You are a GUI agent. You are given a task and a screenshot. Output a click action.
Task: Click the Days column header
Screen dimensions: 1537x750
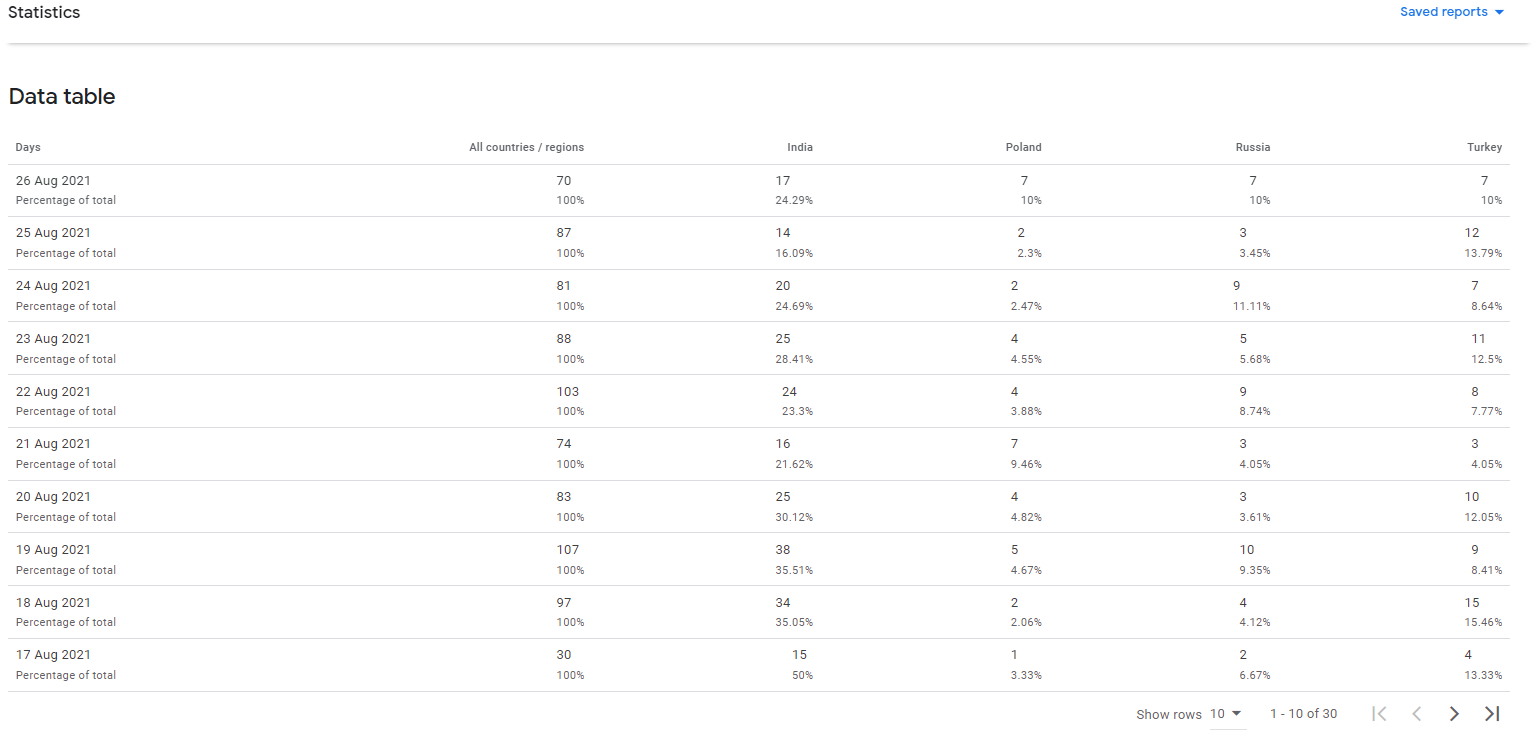28,147
